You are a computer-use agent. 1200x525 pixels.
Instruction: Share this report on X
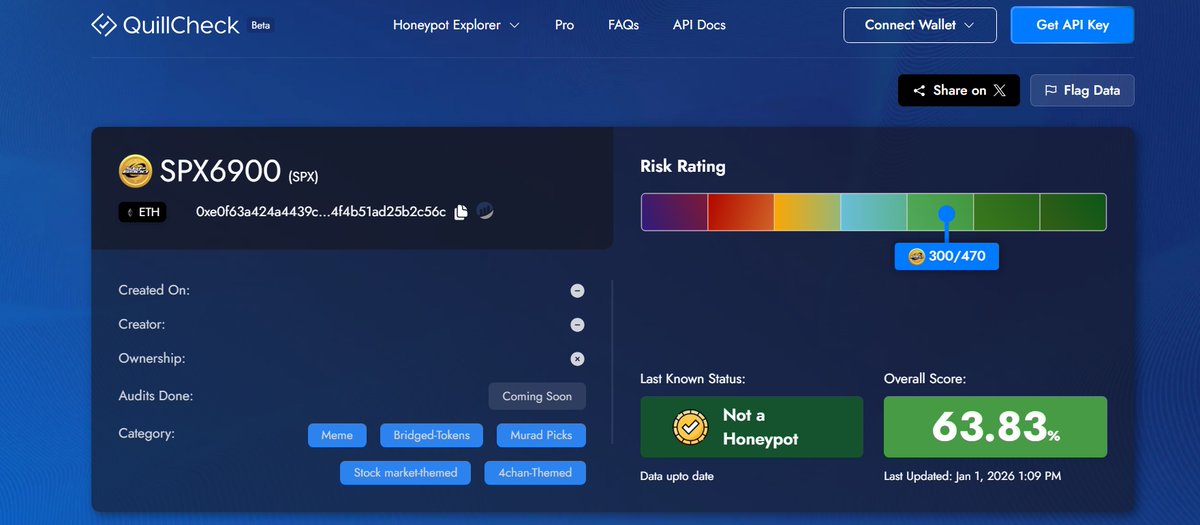(959, 90)
